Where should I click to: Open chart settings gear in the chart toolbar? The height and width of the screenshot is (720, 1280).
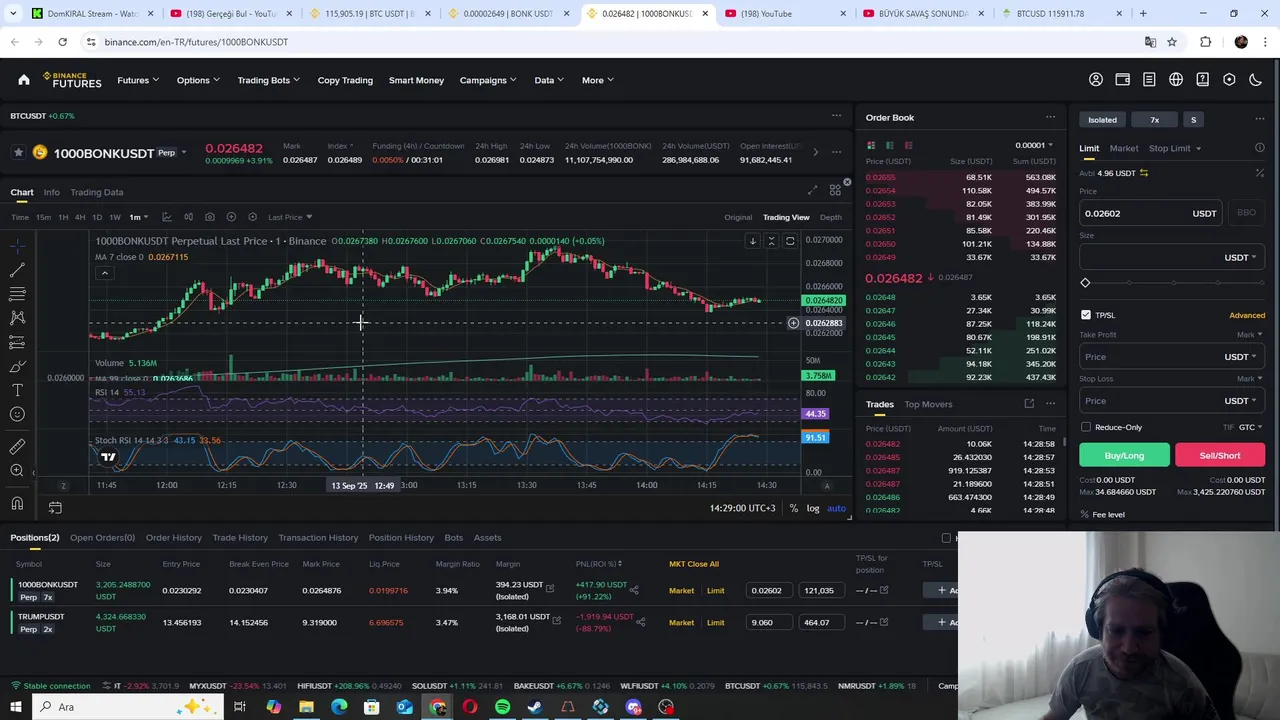[x=252, y=217]
